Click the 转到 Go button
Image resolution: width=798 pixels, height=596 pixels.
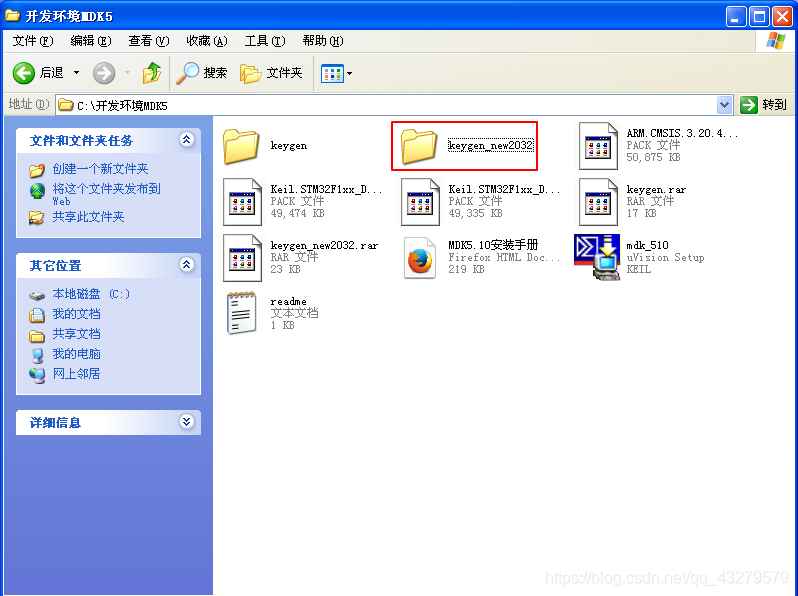(764, 105)
